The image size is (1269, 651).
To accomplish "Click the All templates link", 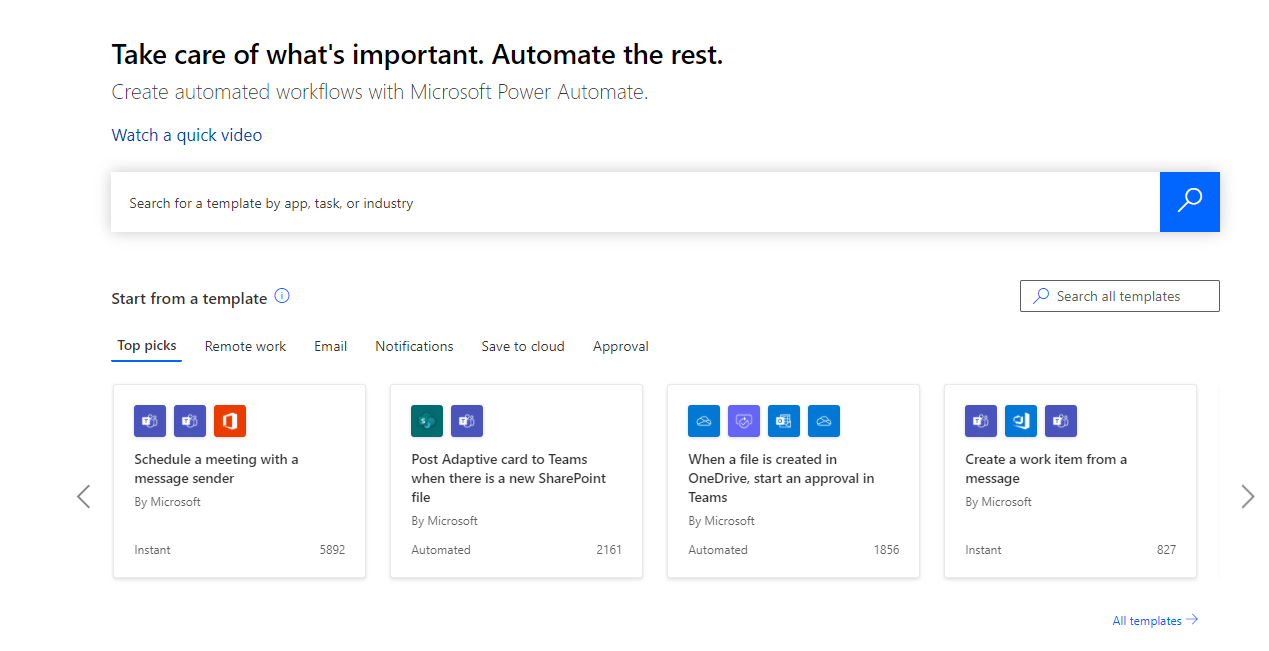I will click(1146, 620).
